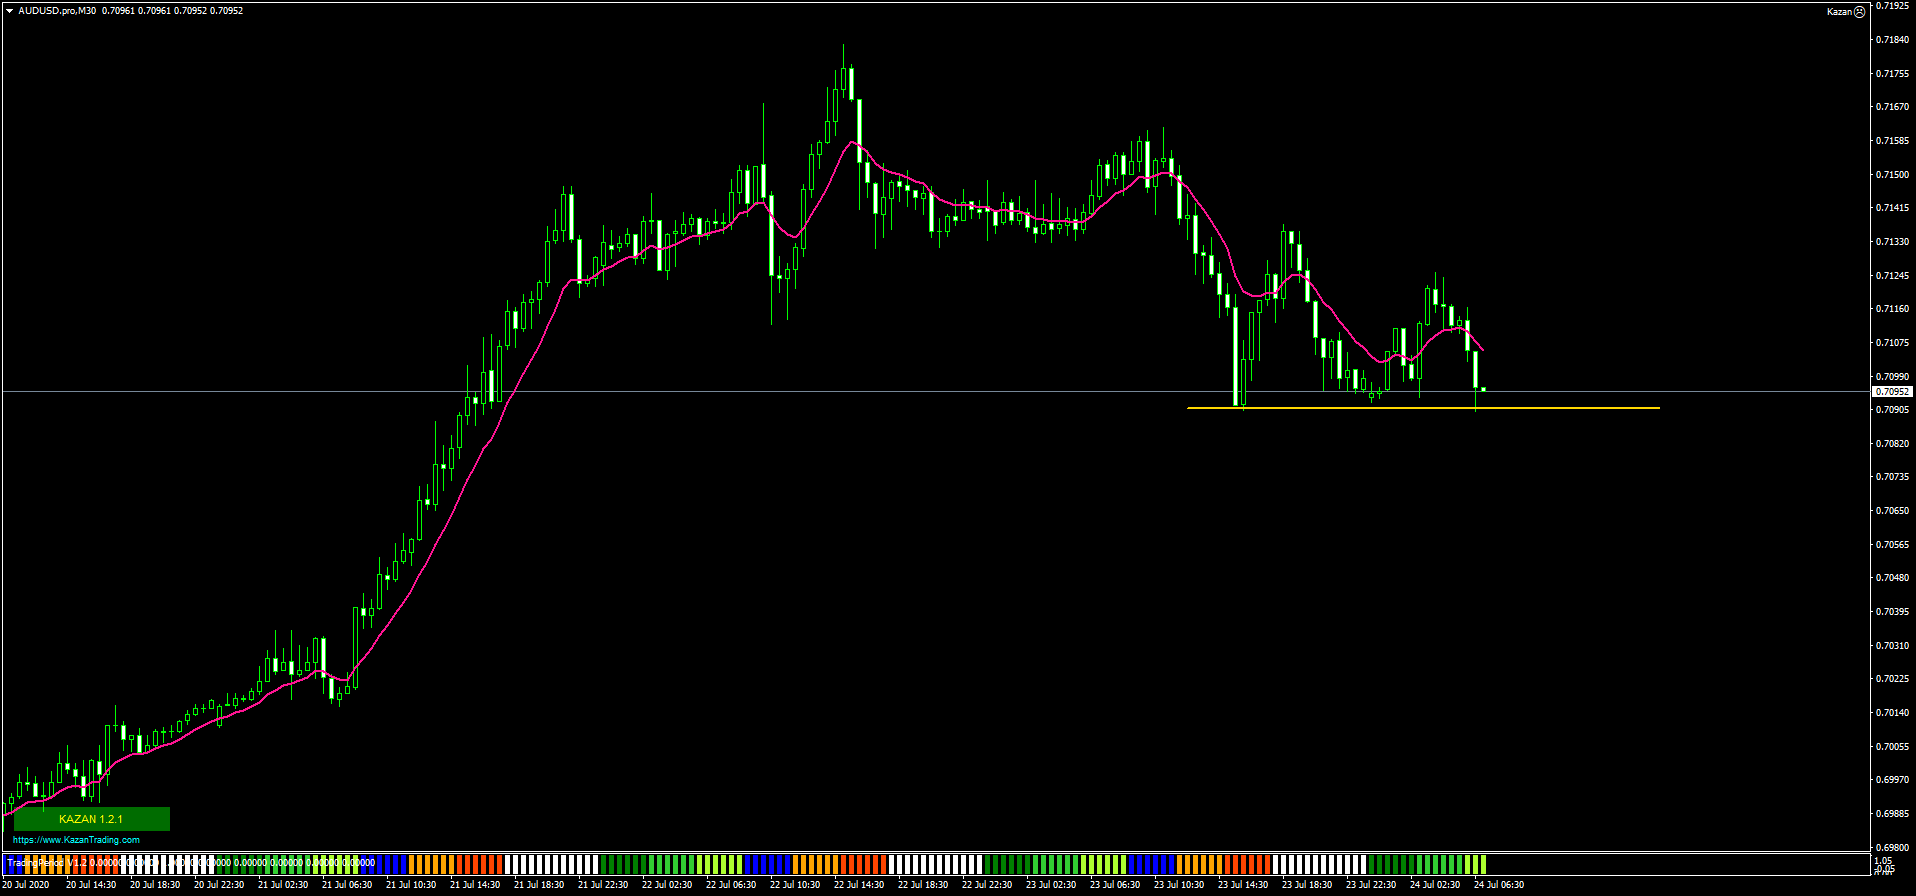Click the sad face Expert Advisor icon
Image resolution: width=1916 pixels, height=896 pixels.
(1859, 12)
